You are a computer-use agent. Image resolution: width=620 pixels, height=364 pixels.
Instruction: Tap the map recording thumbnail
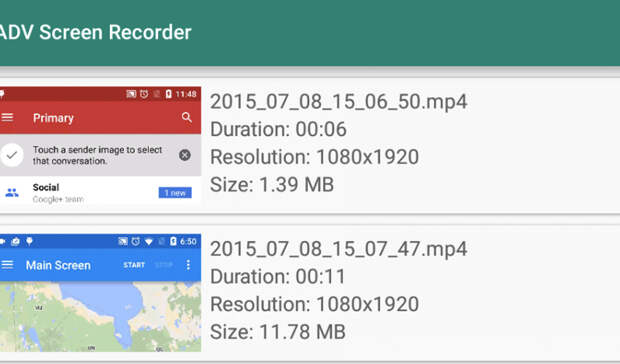(100, 293)
